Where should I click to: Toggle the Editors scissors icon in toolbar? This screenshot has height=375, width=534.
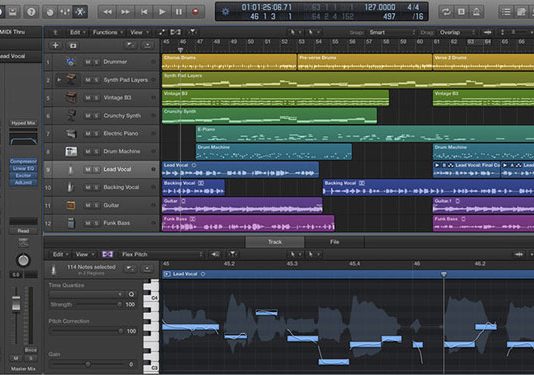[x=80, y=12]
